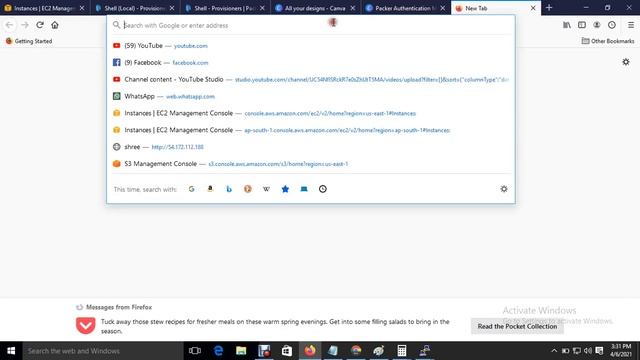
Task: Search this time with Amazon
Action: click(210, 189)
